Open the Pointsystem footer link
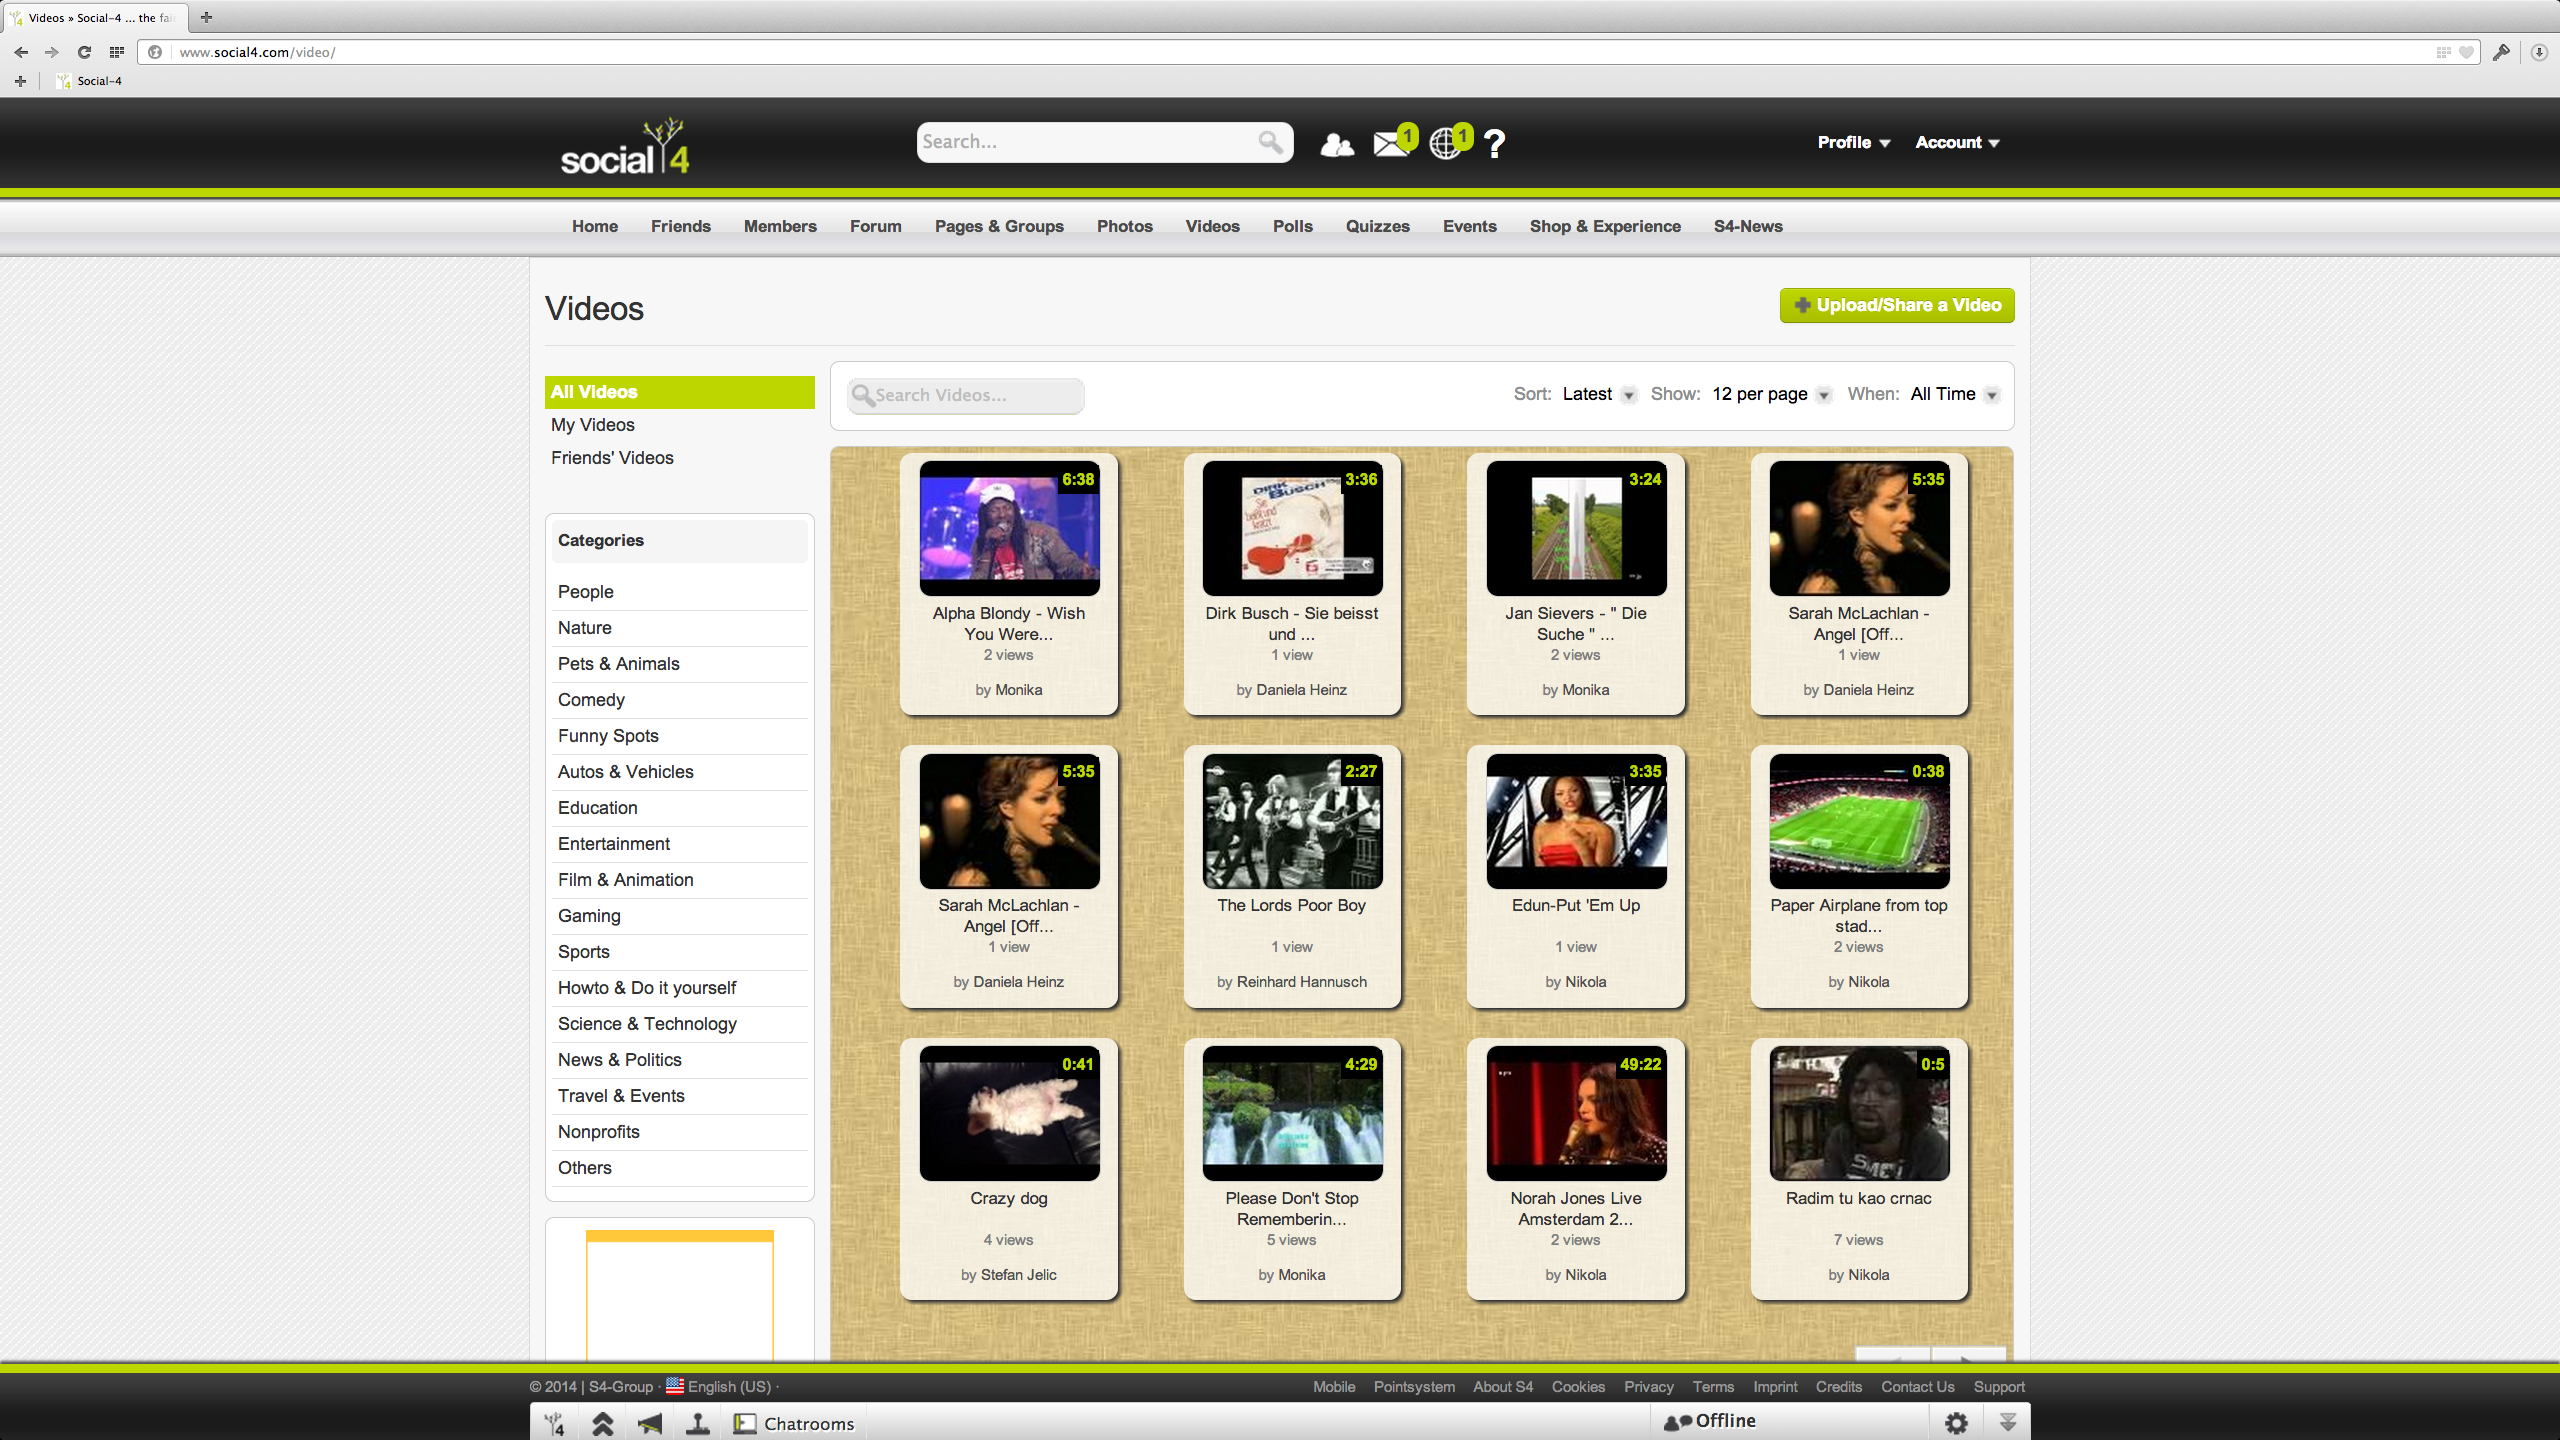 click(1414, 1386)
